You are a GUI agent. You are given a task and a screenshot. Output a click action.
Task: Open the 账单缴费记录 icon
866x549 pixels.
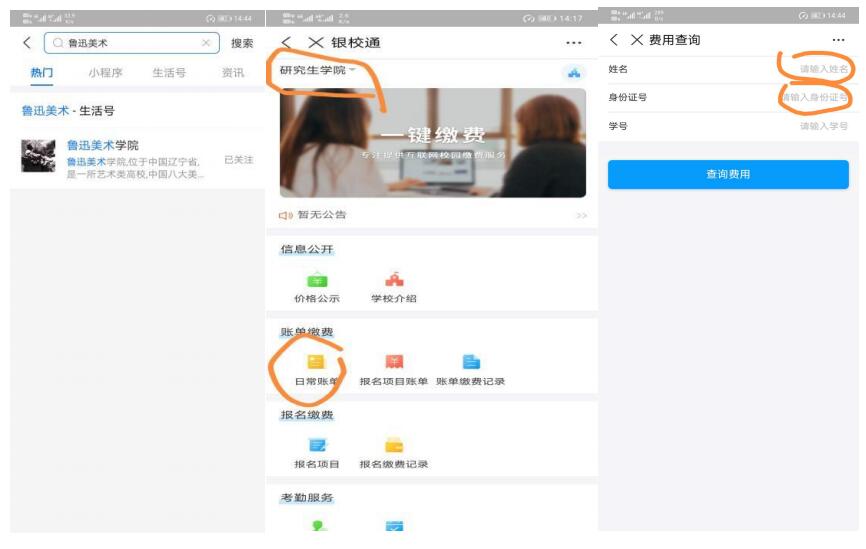(470, 363)
